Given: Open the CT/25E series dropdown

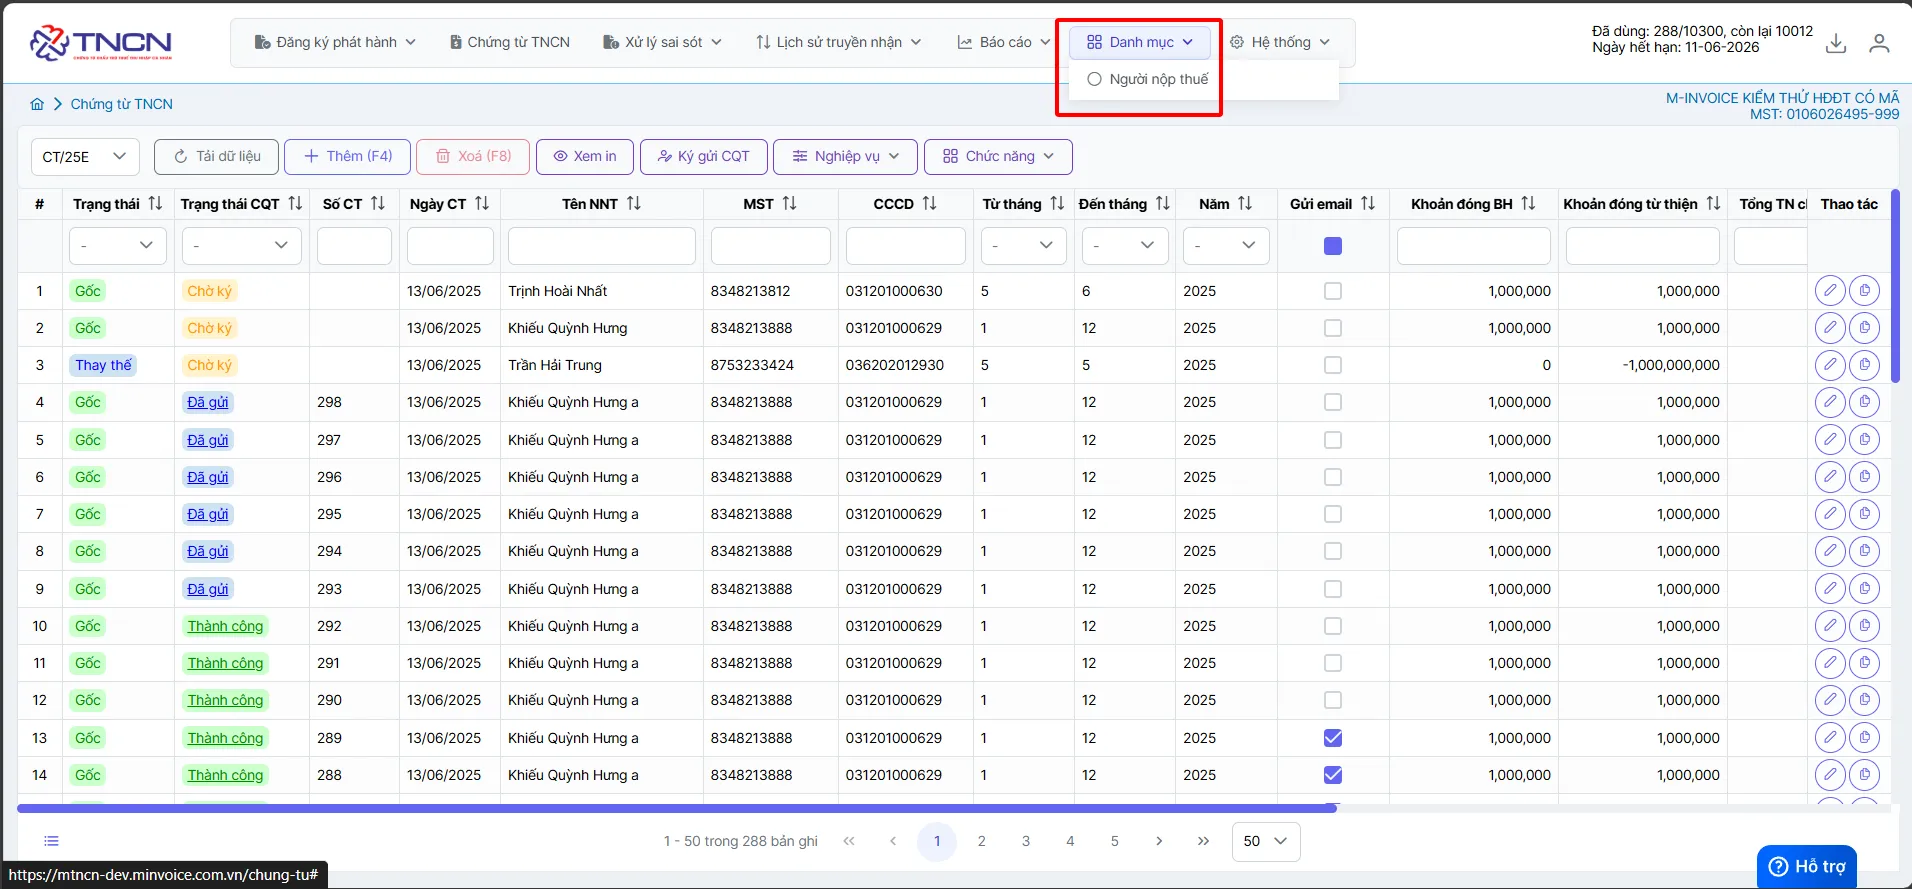Looking at the screenshot, I should point(84,157).
